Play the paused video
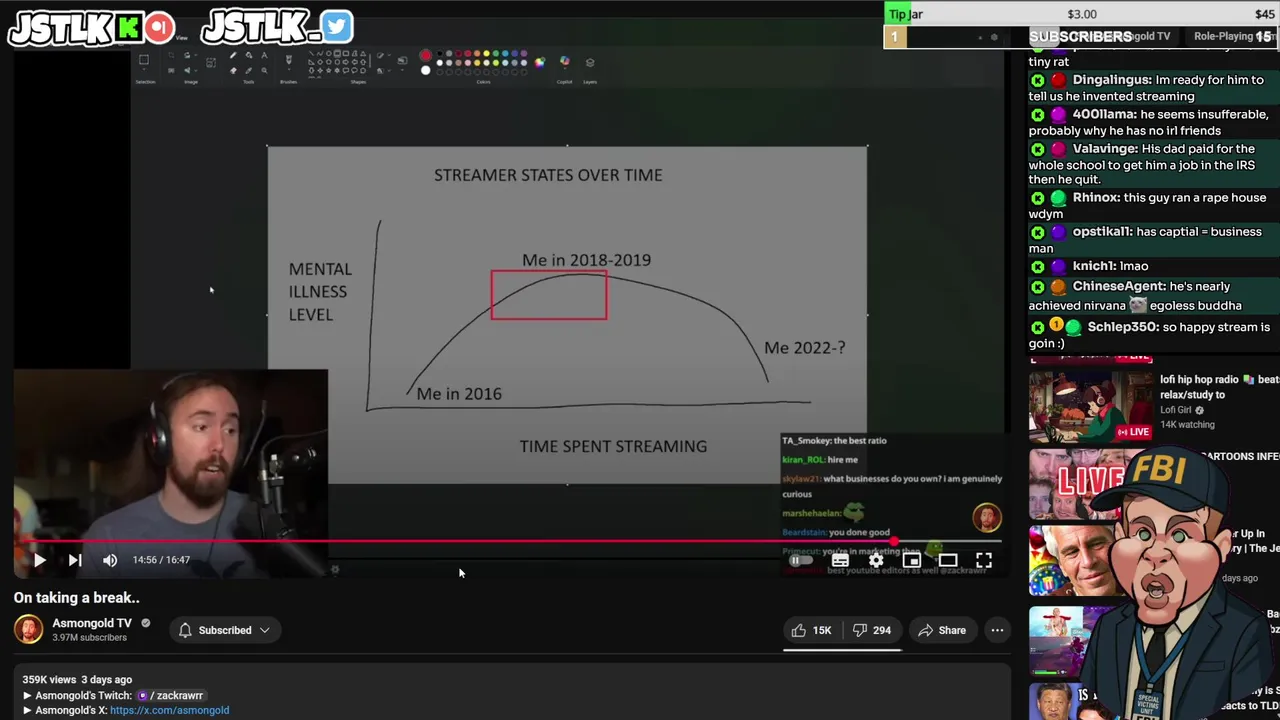The width and height of the screenshot is (1280, 720). [39, 560]
